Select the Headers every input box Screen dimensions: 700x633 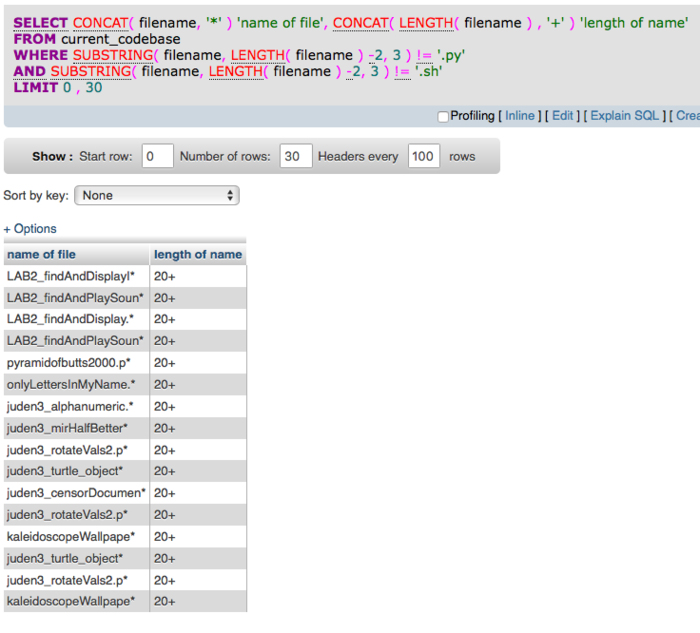(x=423, y=157)
